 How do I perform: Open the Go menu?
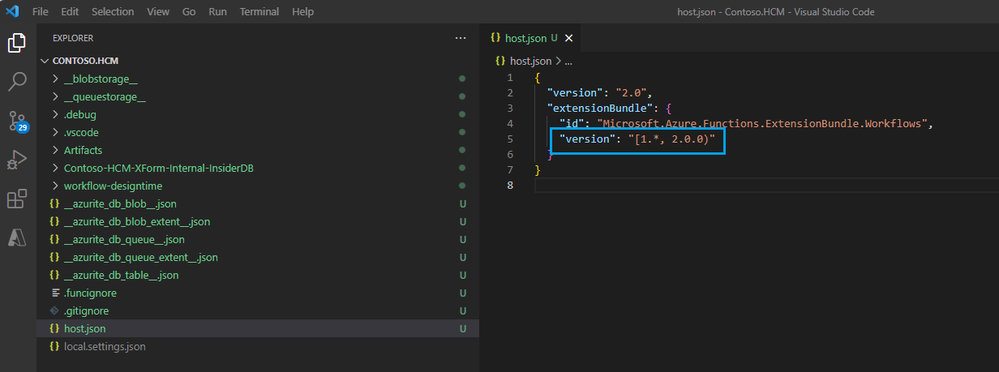(x=189, y=11)
